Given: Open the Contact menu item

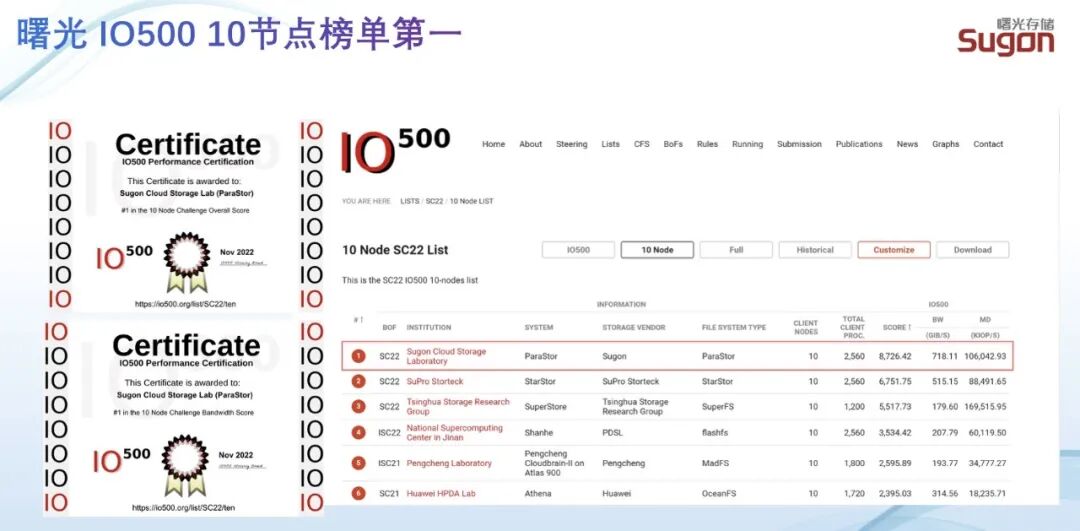Looking at the screenshot, I should [x=988, y=144].
